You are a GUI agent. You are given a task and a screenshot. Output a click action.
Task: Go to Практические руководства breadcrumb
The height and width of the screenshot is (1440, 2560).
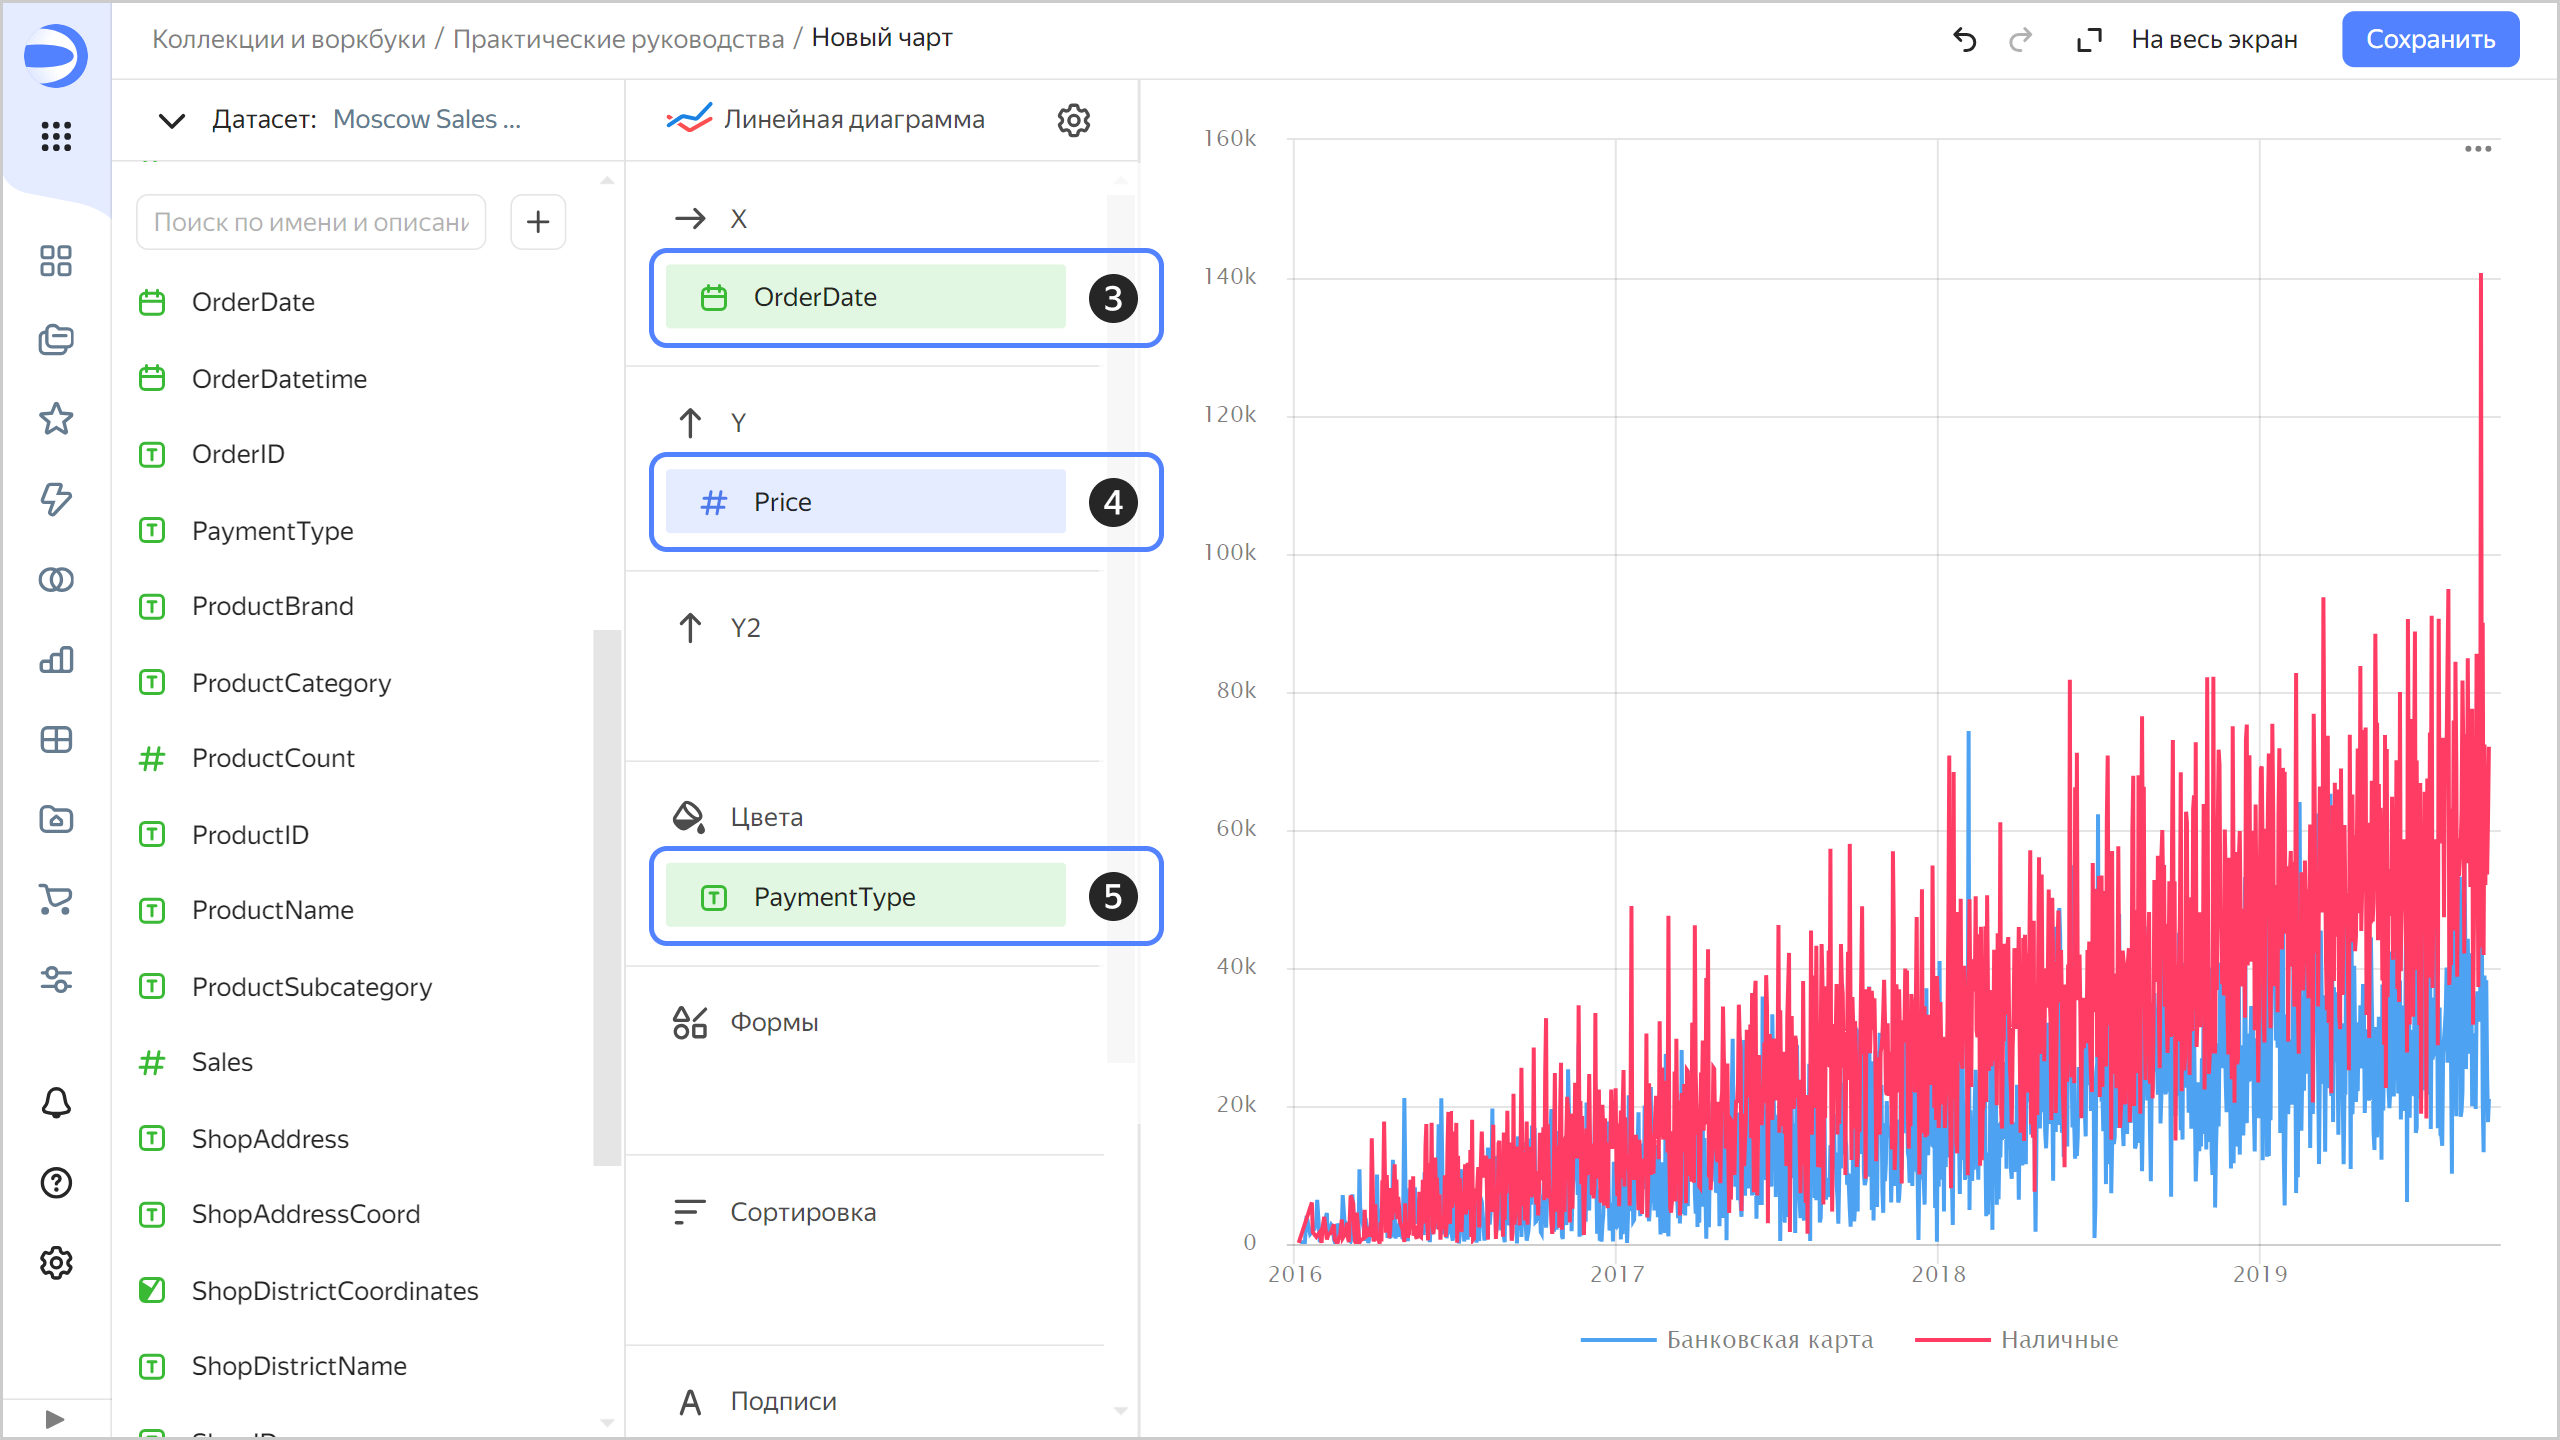pyautogui.click(x=618, y=39)
